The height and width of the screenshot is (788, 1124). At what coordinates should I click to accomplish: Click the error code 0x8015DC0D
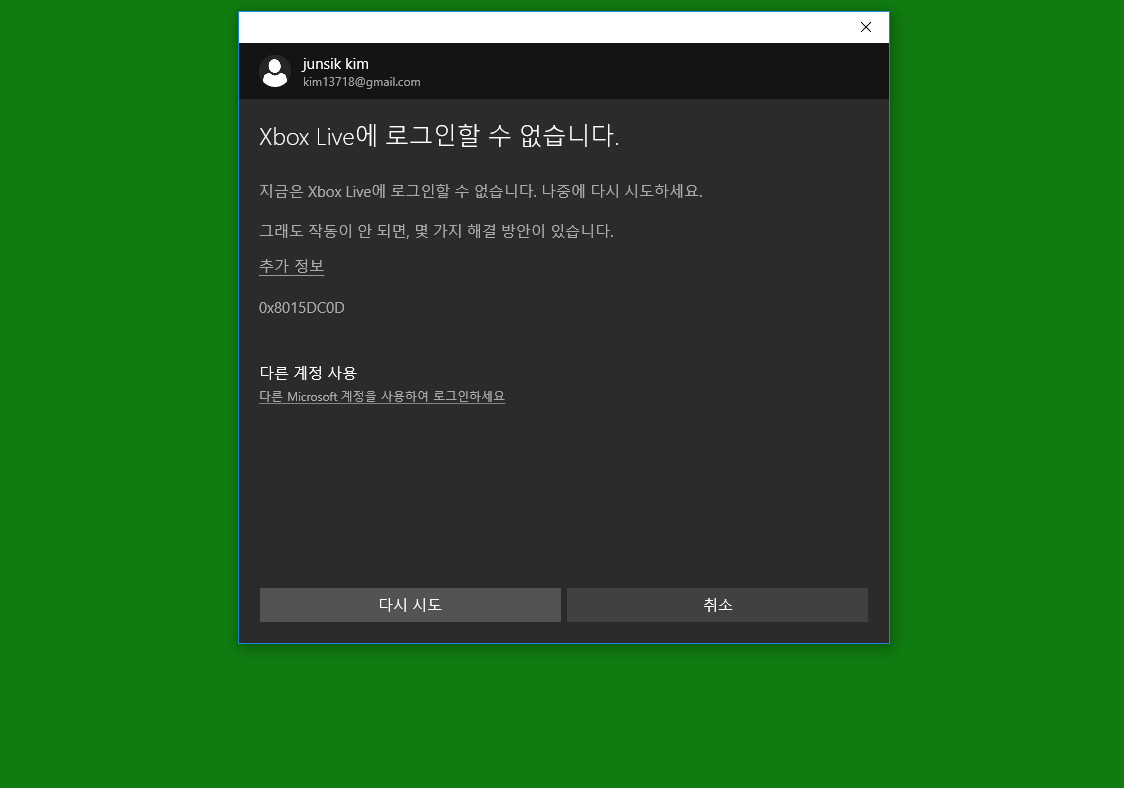point(302,308)
